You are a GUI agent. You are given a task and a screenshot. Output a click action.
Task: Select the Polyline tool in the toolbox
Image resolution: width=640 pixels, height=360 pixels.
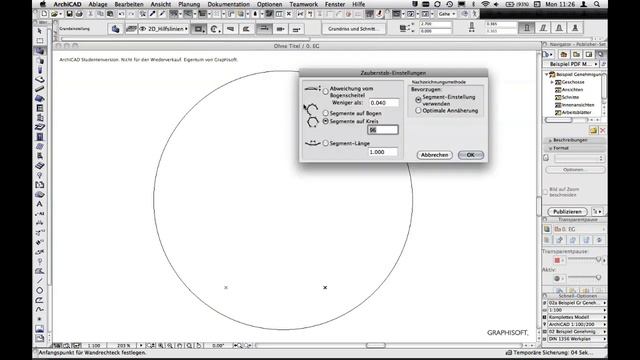[x=40, y=300]
